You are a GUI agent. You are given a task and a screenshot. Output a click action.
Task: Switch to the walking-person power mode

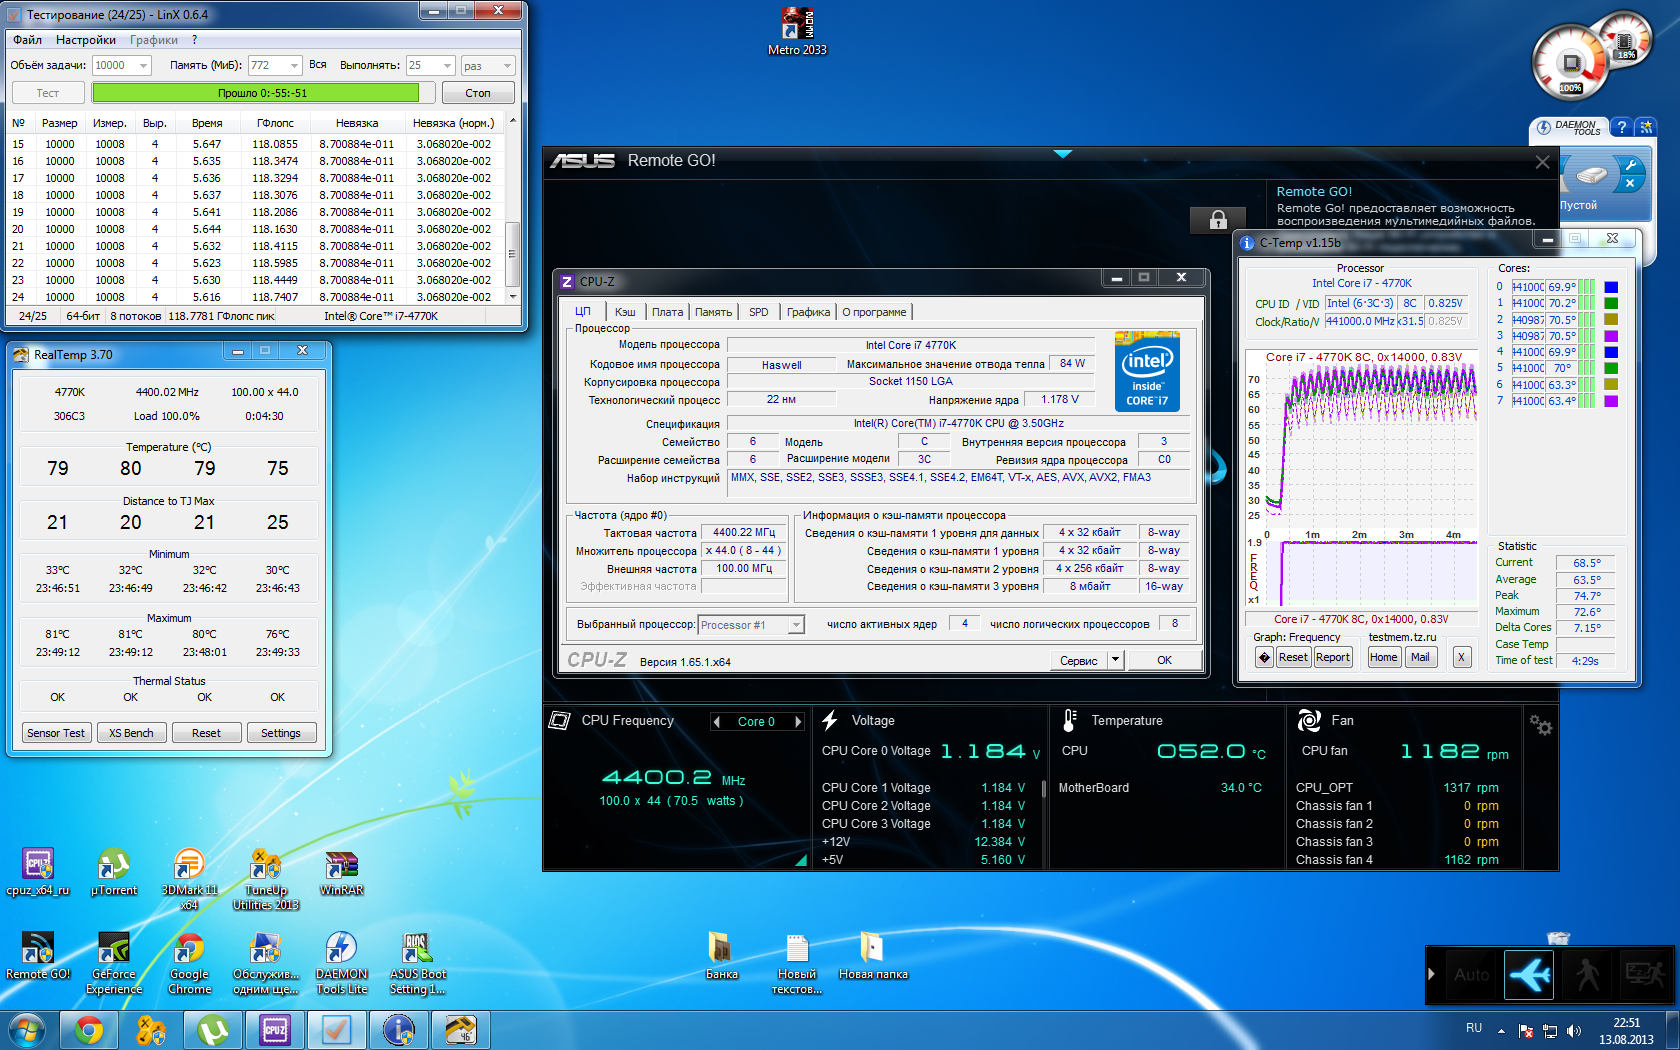pyautogui.click(x=1587, y=974)
